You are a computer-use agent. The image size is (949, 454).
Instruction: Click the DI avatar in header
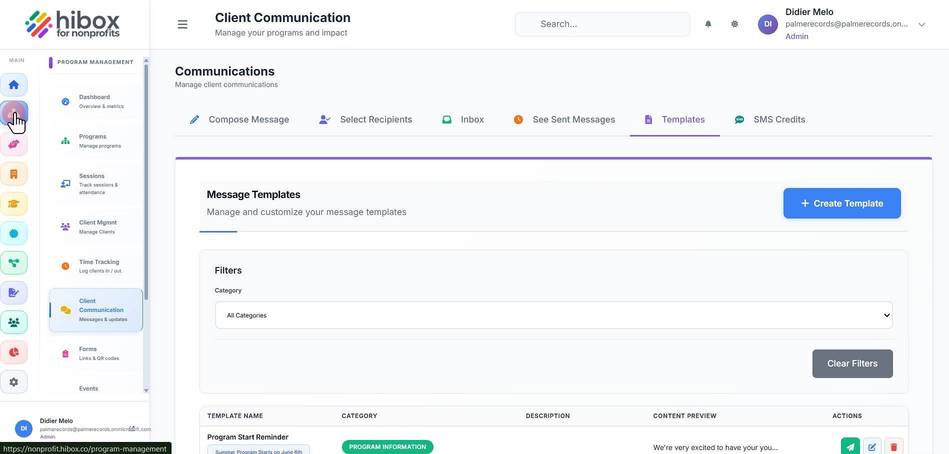coord(767,24)
